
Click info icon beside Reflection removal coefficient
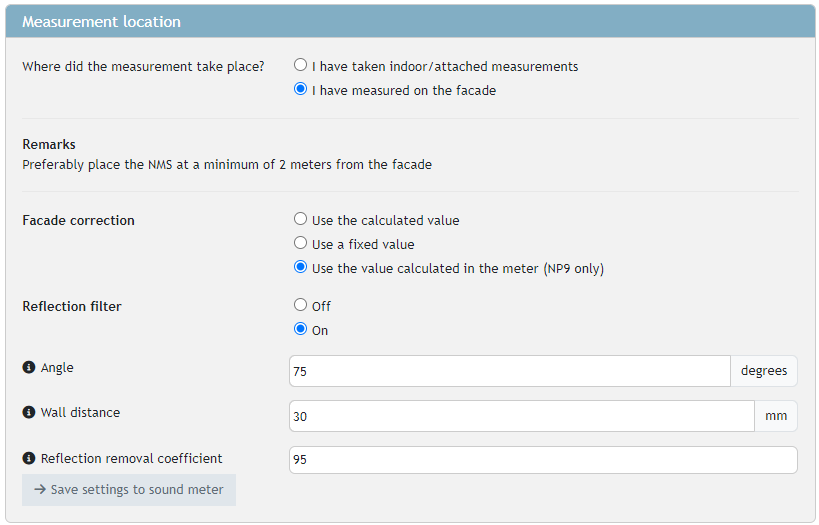[28, 458]
